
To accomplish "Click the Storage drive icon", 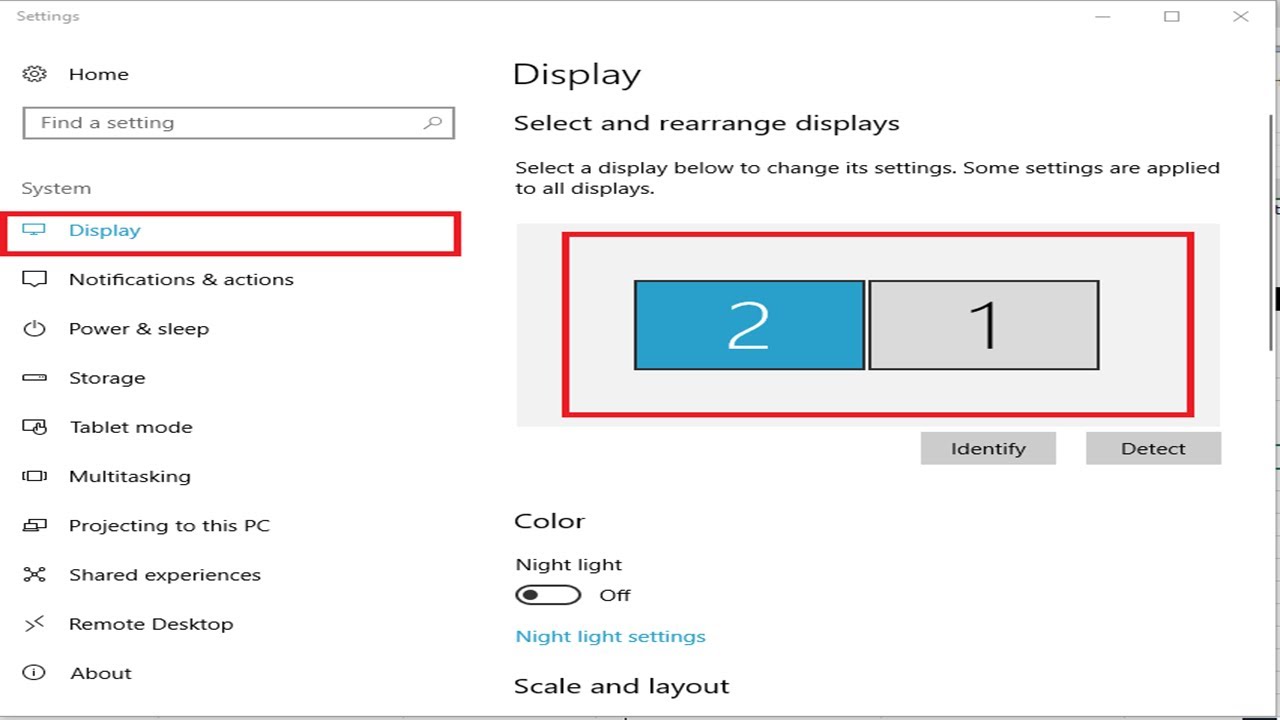I will tap(35, 378).
